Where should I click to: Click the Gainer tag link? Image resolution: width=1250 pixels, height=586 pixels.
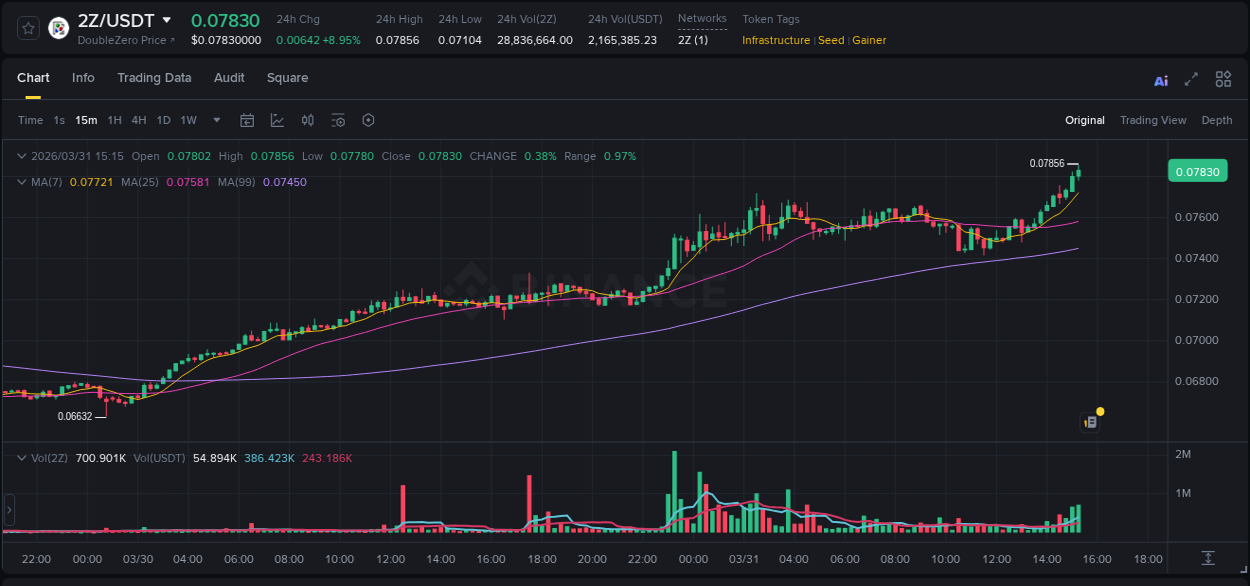point(868,40)
